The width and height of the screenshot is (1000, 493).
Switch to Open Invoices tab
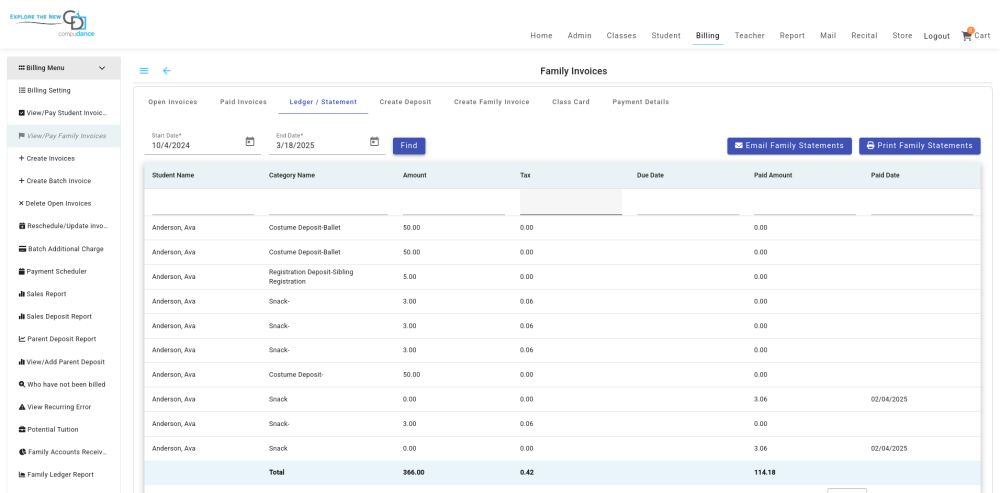173,102
